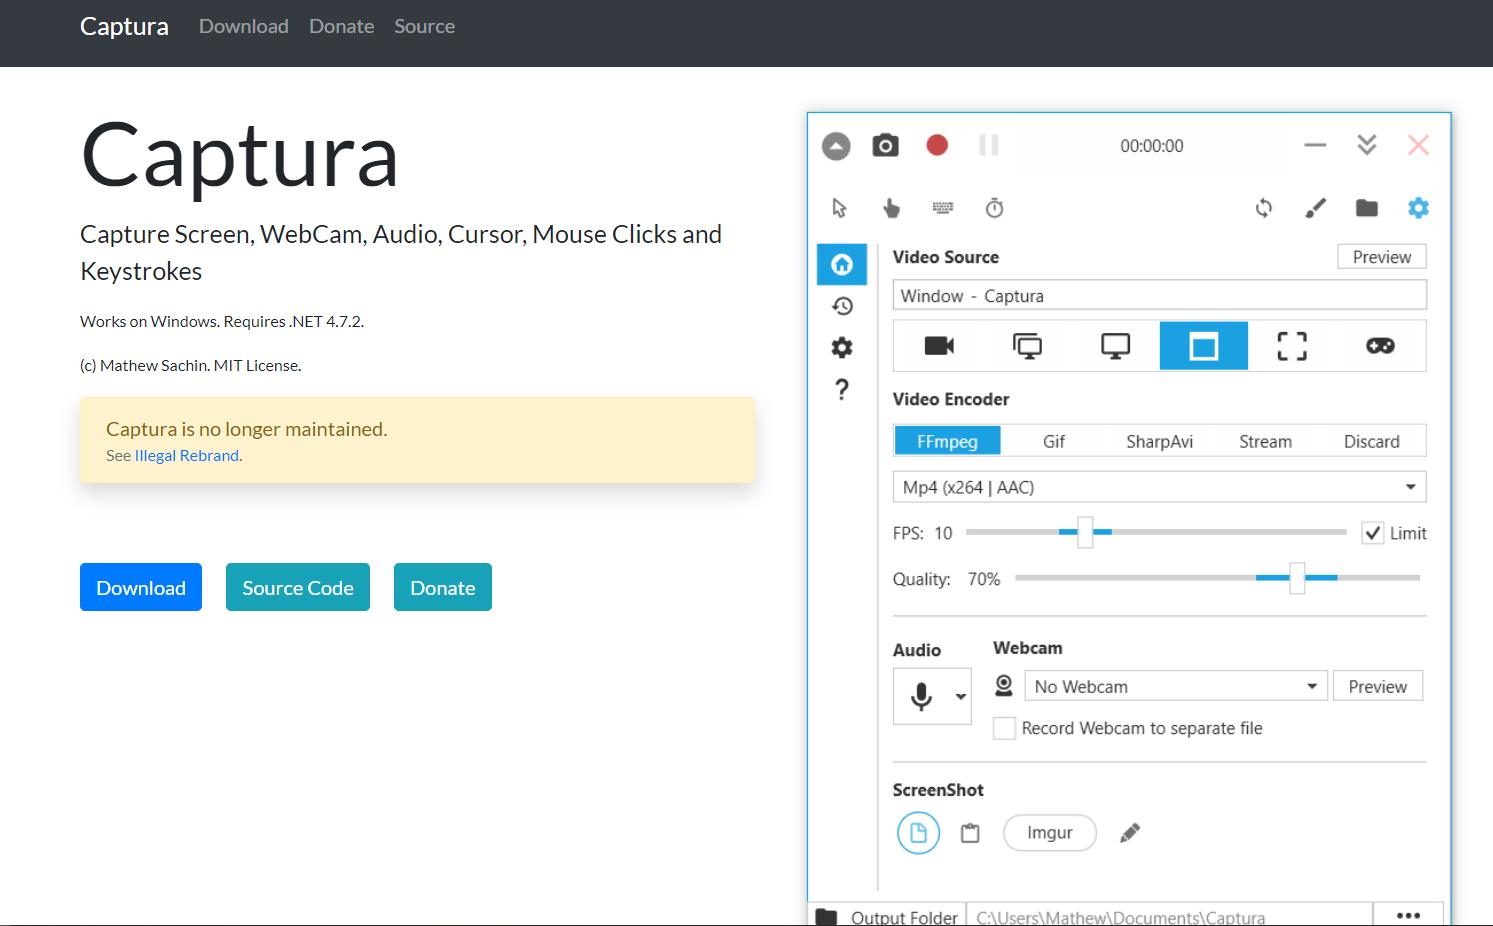
Task: Select the full screen monitor source icon
Action: pyautogui.click(x=1115, y=346)
